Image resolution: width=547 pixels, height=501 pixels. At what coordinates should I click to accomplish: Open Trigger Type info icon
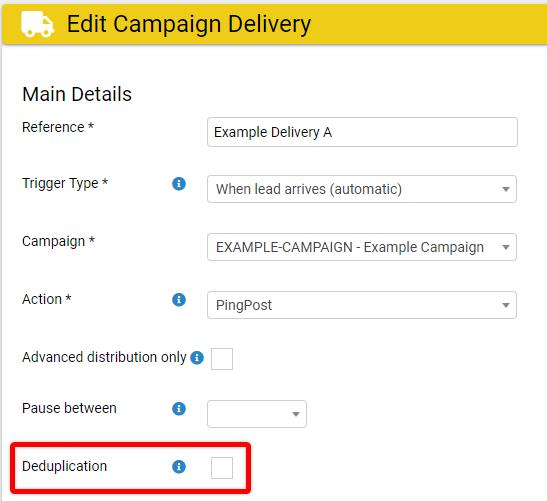coord(179,184)
